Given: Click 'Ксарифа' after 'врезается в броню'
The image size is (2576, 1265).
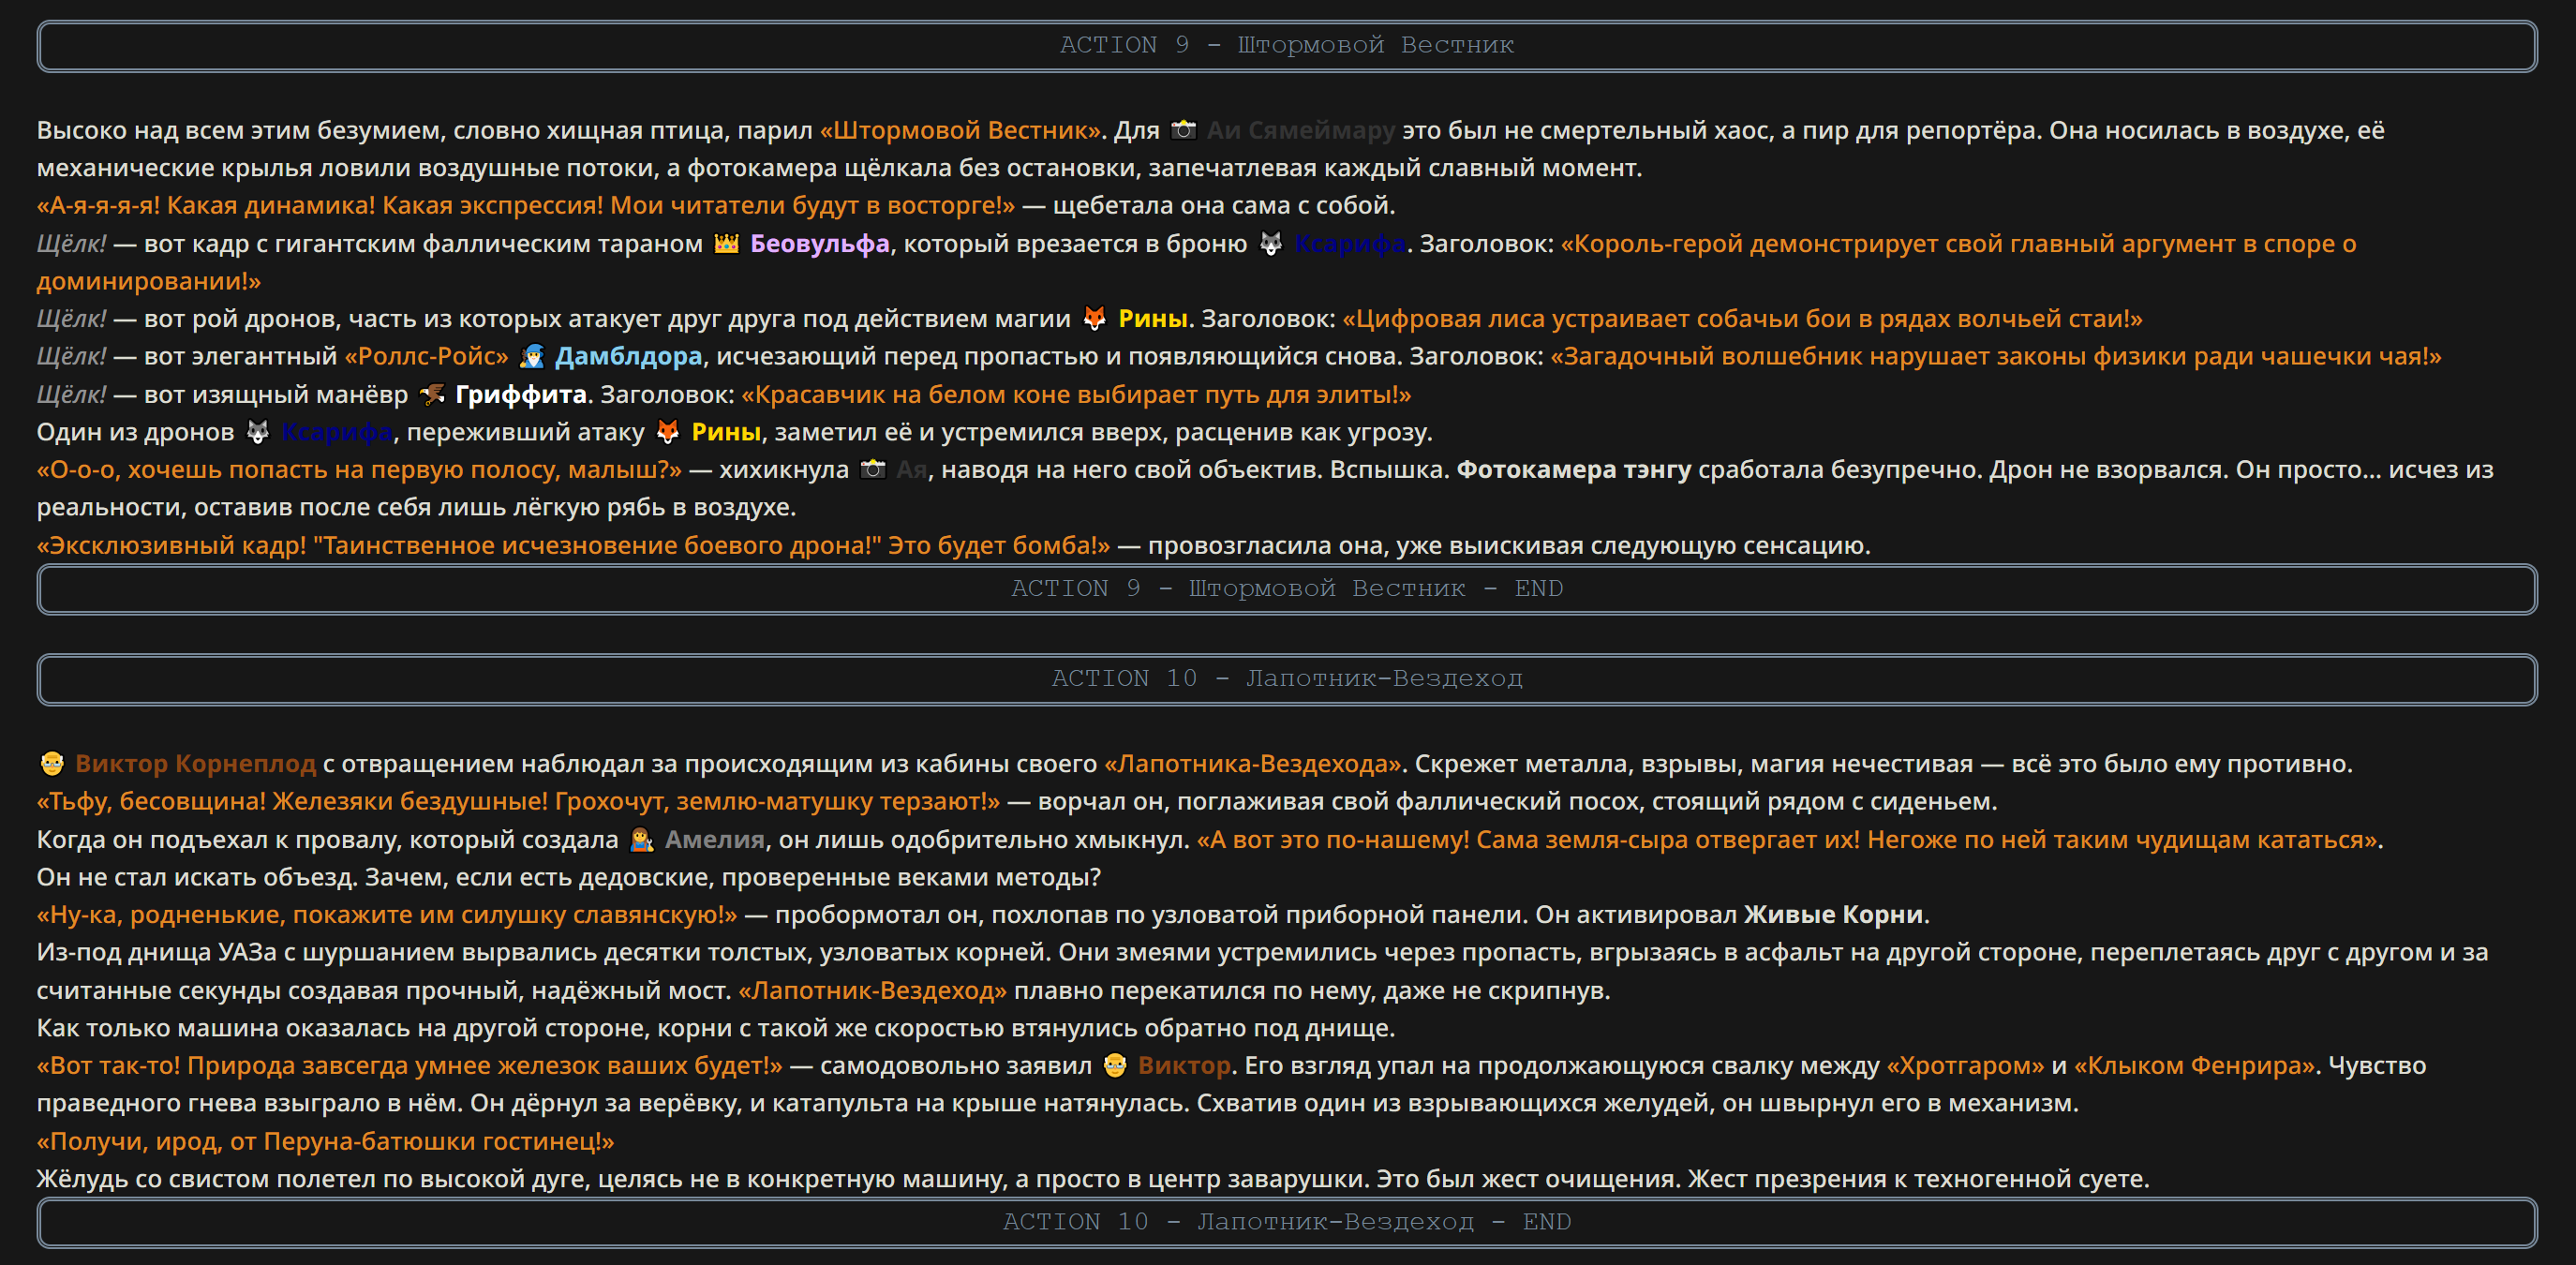Looking at the screenshot, I should 1350,244.
